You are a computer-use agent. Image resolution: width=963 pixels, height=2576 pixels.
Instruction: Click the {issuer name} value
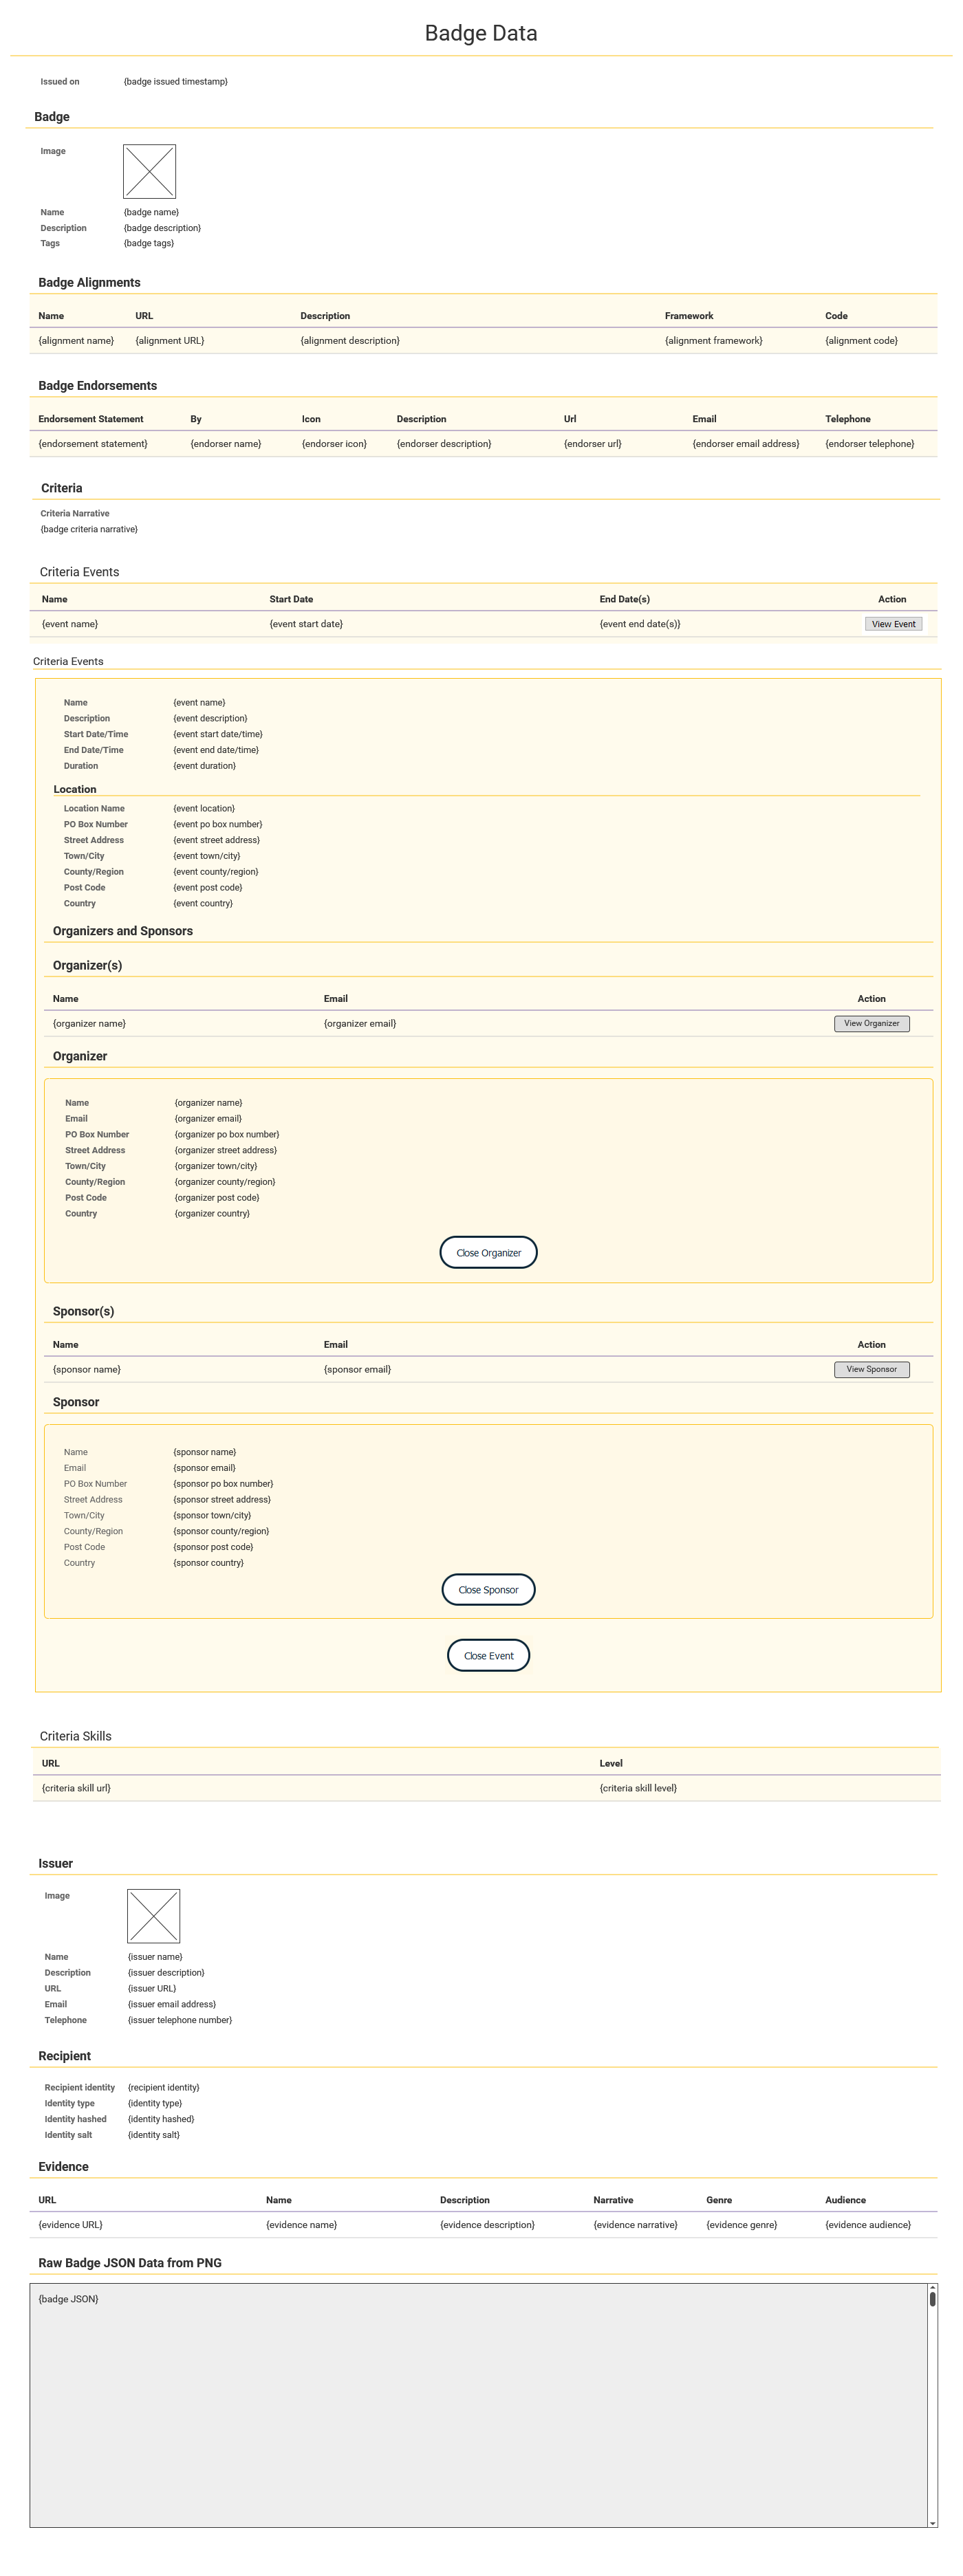coord(155,1957)
